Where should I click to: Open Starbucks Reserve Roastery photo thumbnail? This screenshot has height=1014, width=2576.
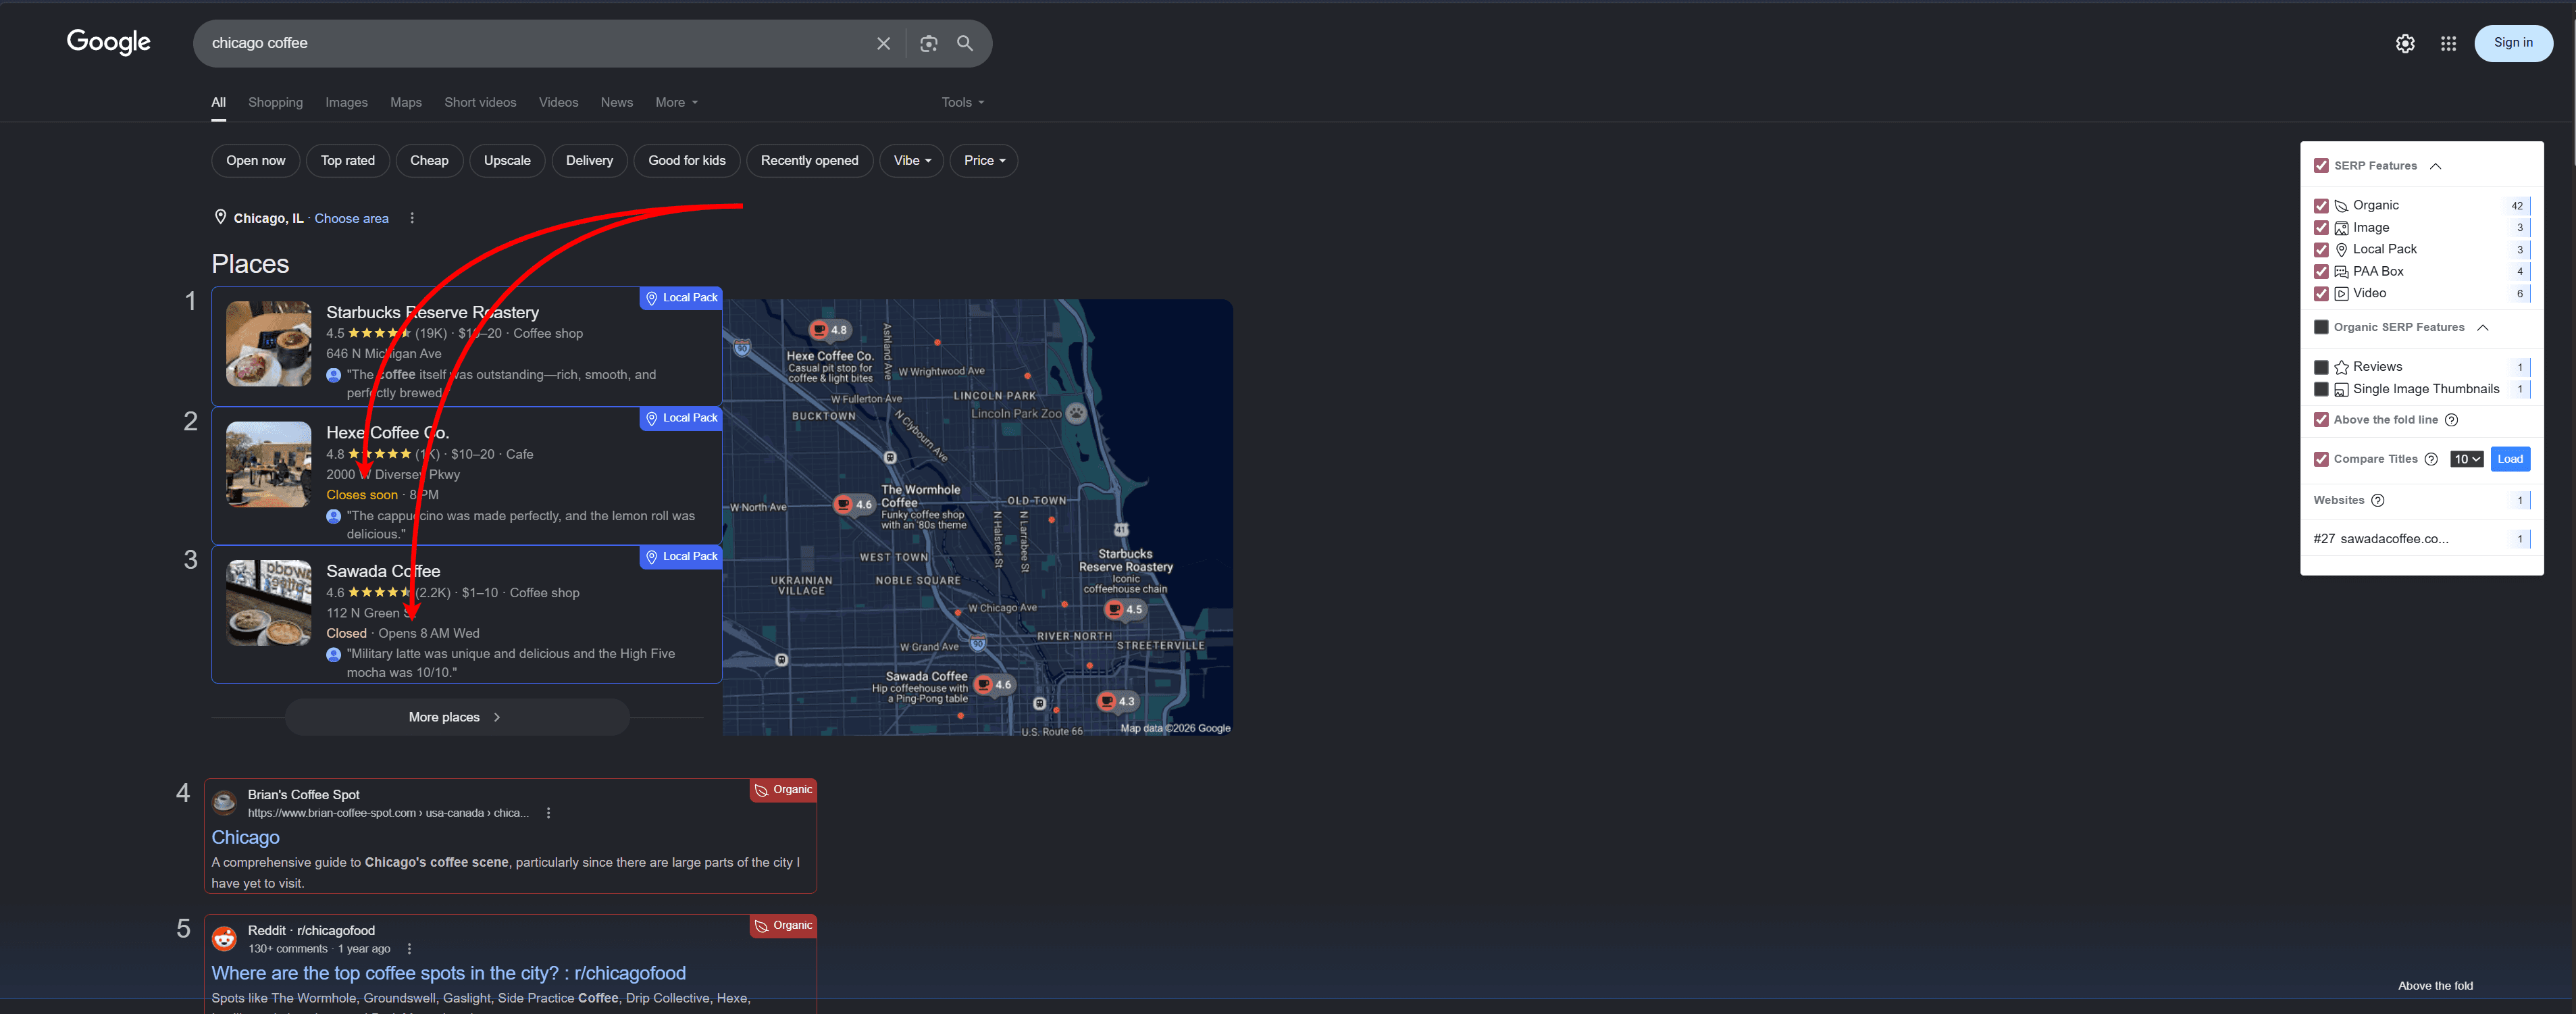[x=268, y=344]
